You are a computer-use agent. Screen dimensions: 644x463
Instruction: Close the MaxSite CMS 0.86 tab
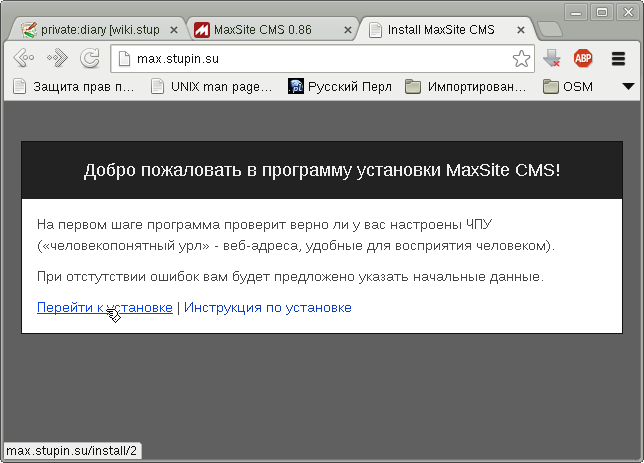click(347, 30)
